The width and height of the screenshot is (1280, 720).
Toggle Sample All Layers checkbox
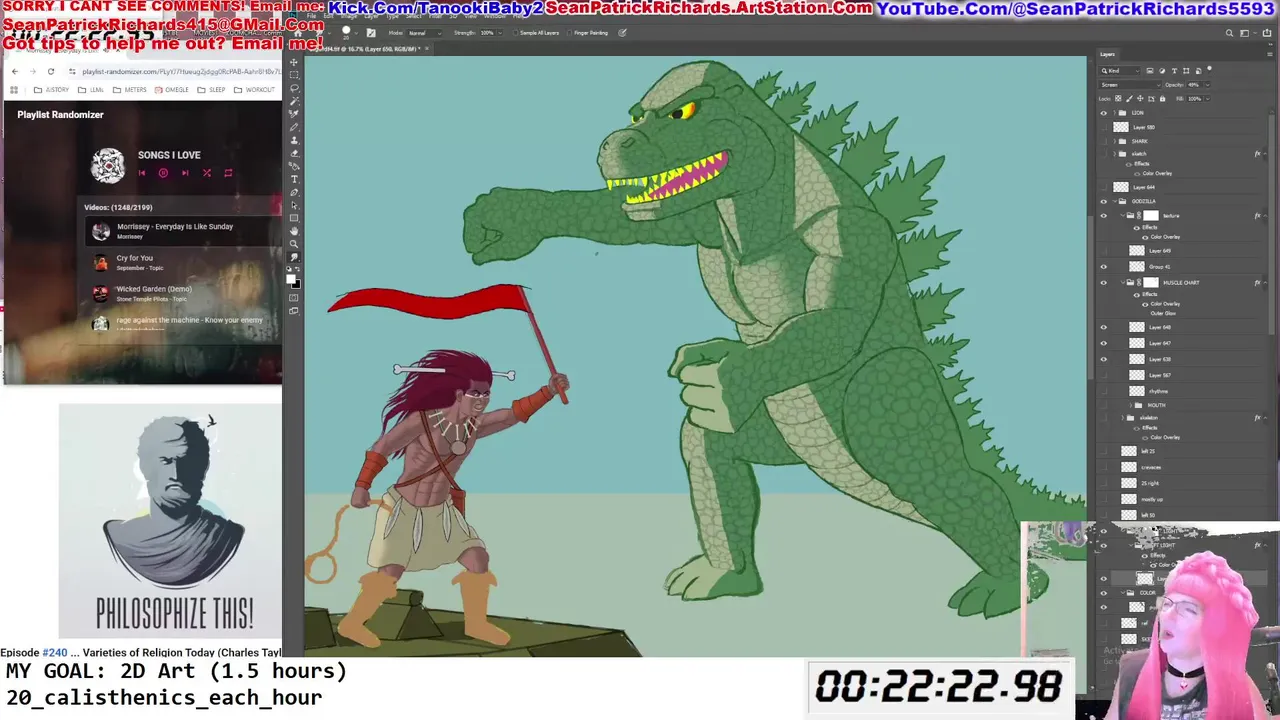pyautogui.click(x=515, y=33)
